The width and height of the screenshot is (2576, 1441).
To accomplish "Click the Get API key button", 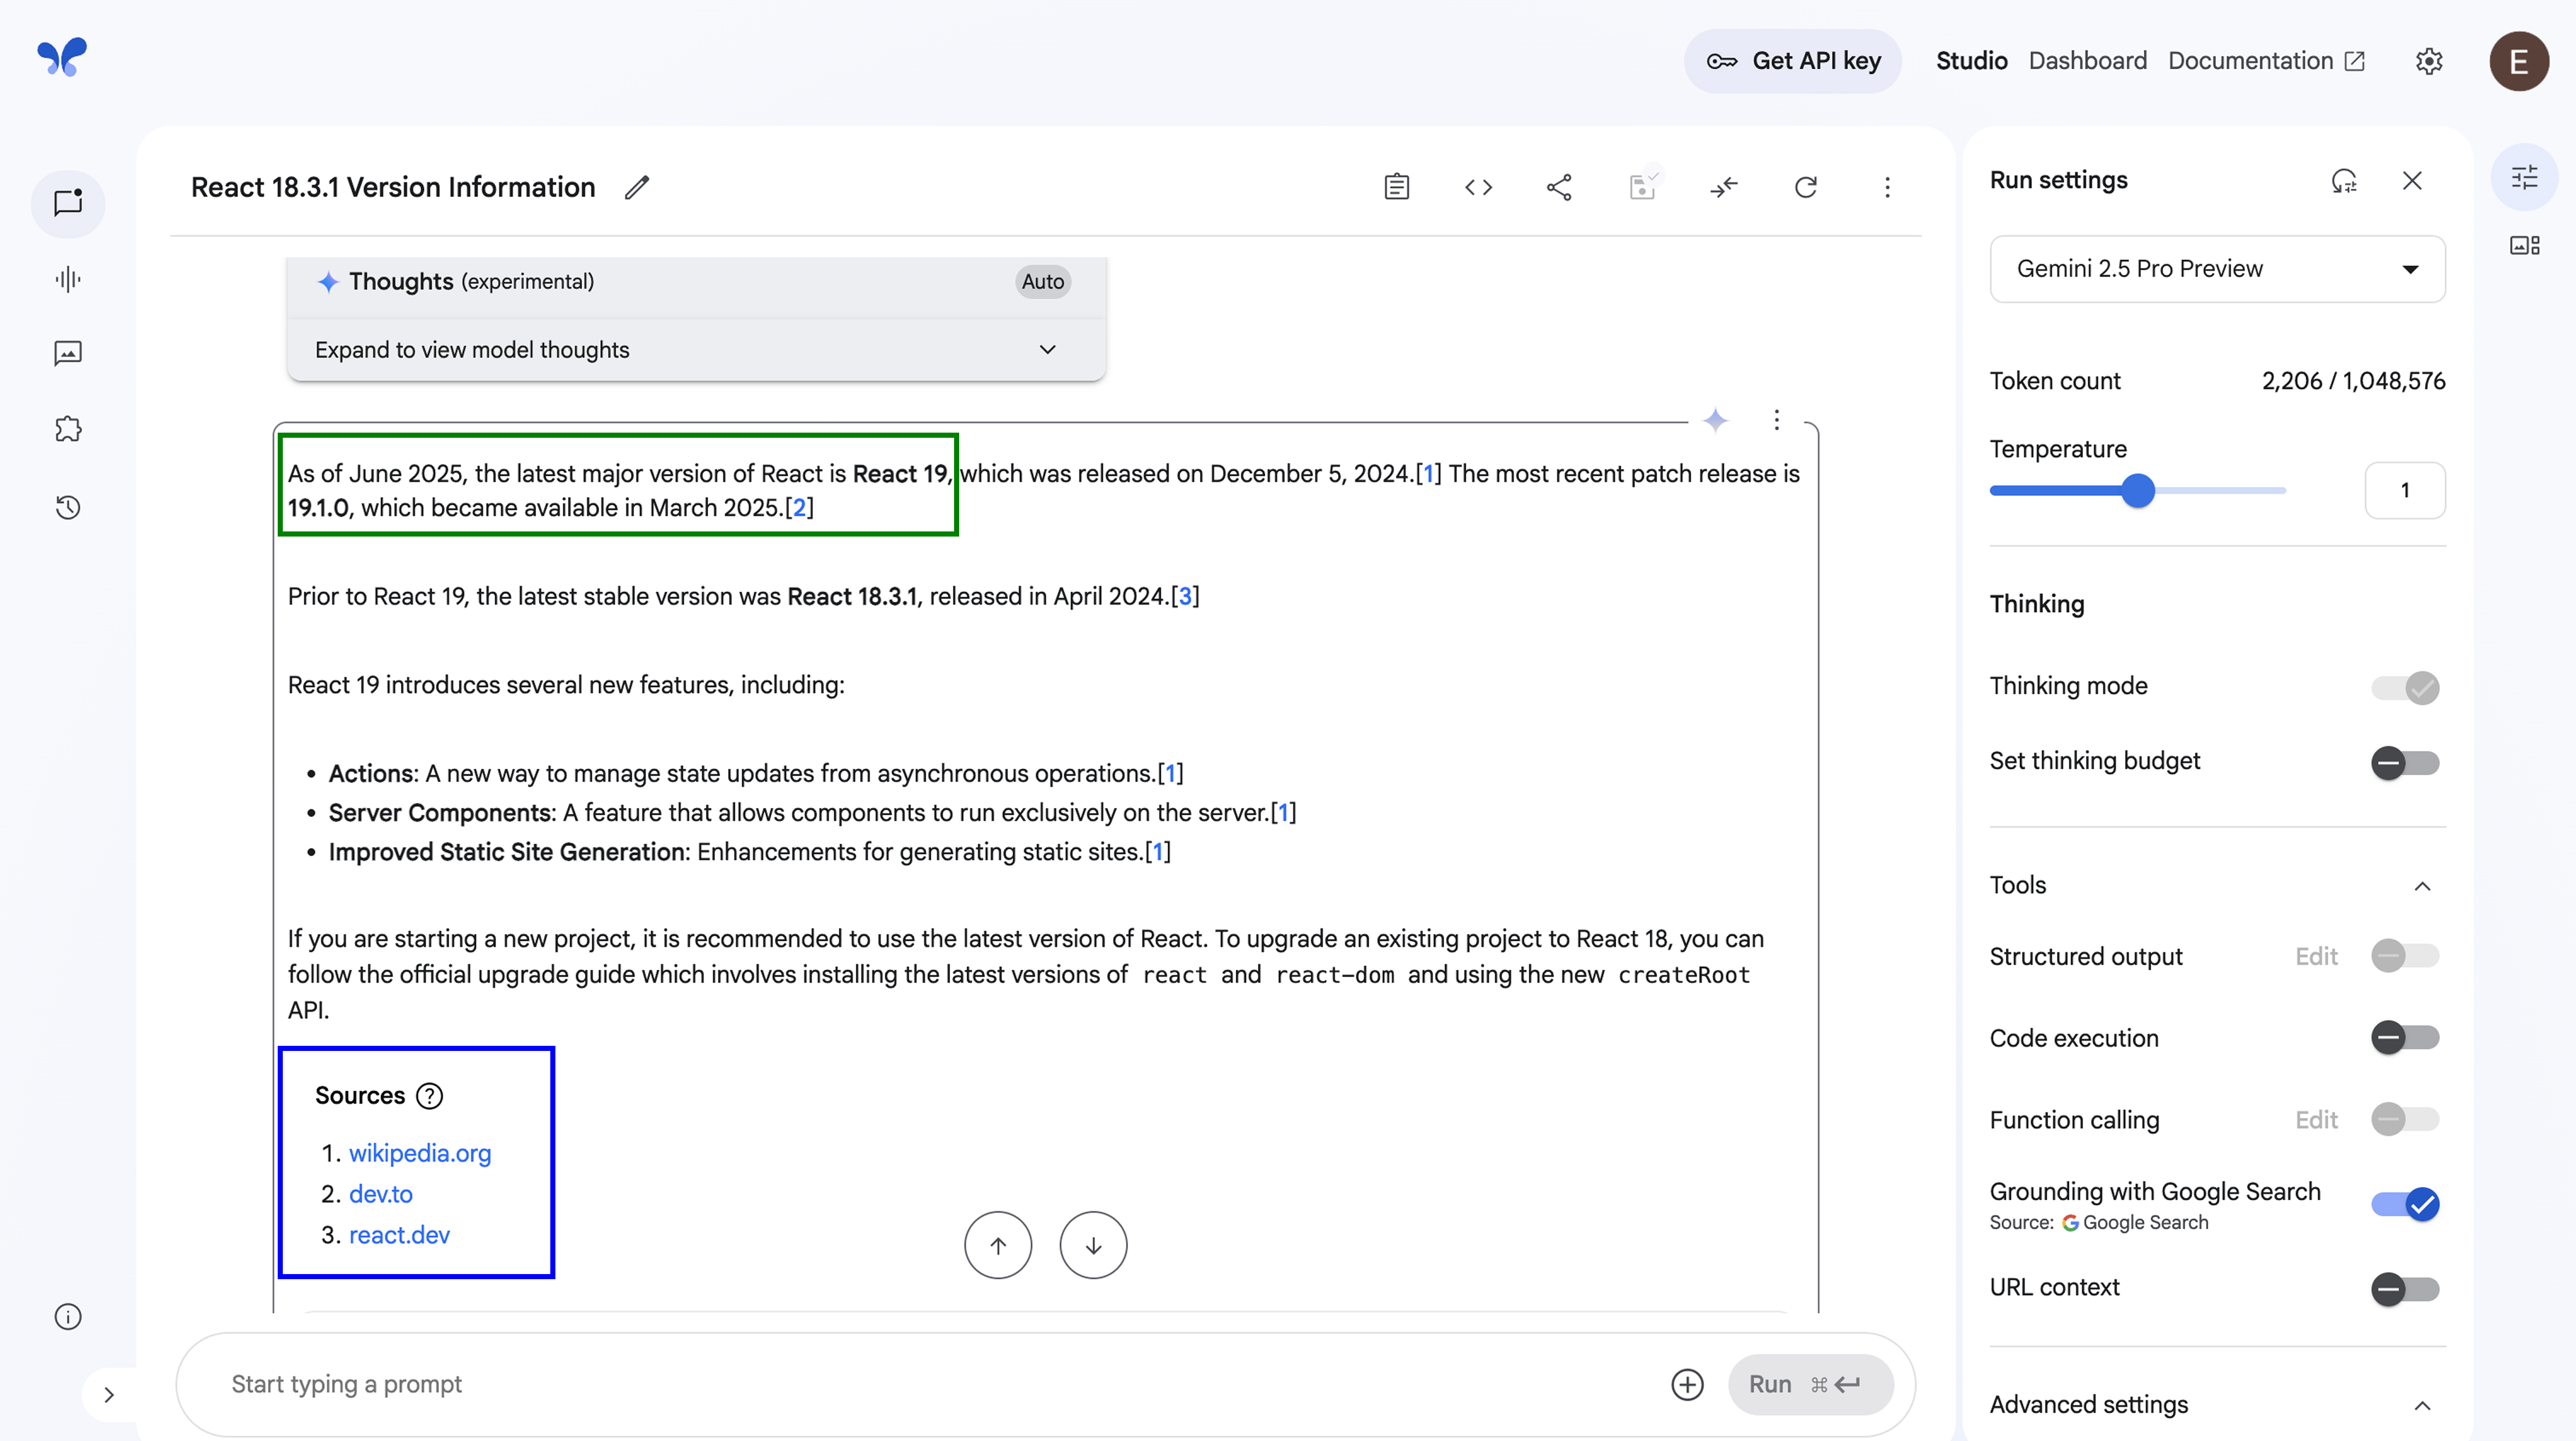I will click(x=1793, y=61).
